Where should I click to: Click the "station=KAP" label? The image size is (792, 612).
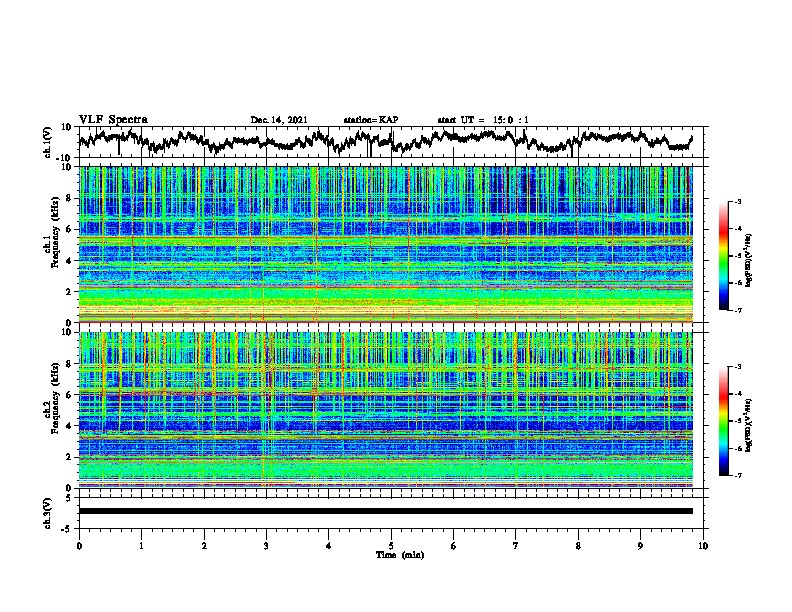point(371,120)
